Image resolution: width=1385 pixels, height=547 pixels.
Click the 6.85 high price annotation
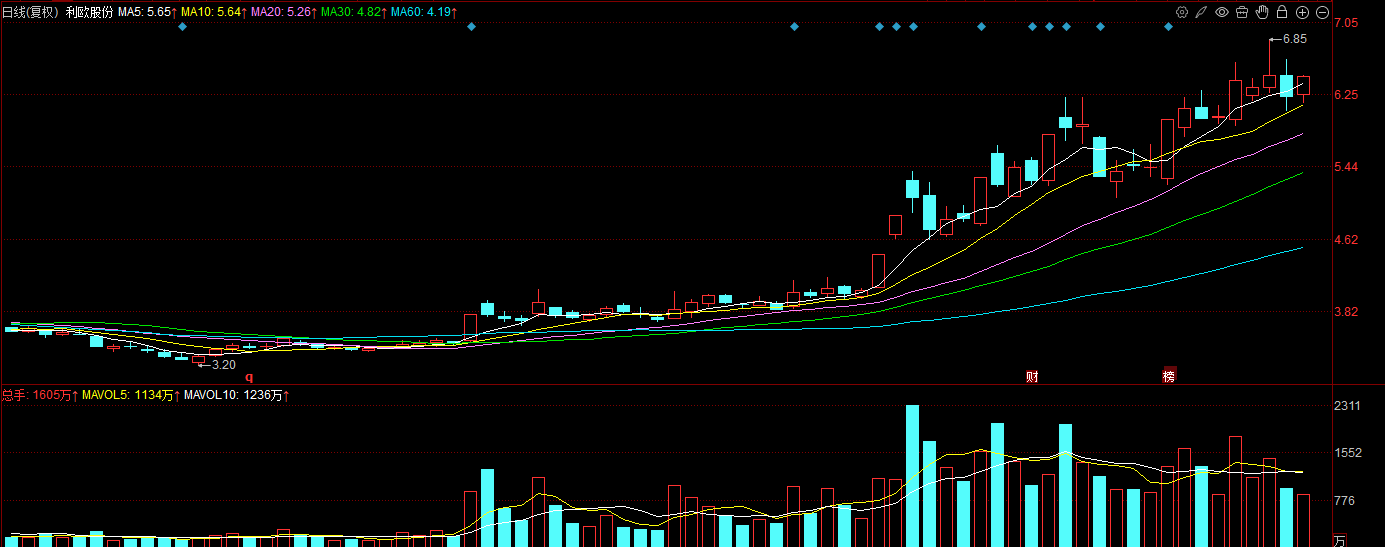click(1294, 39)
